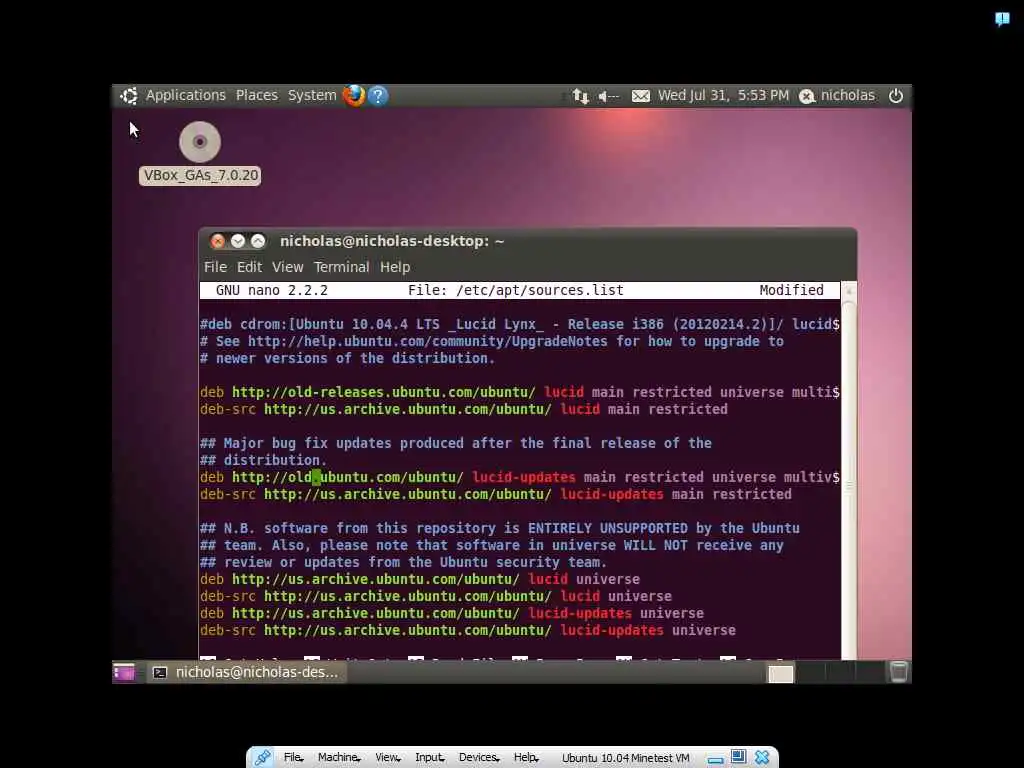The image size is (1024, 768).
Task: Expand VirtualBox Input dropdown
Action: [429, 758]
